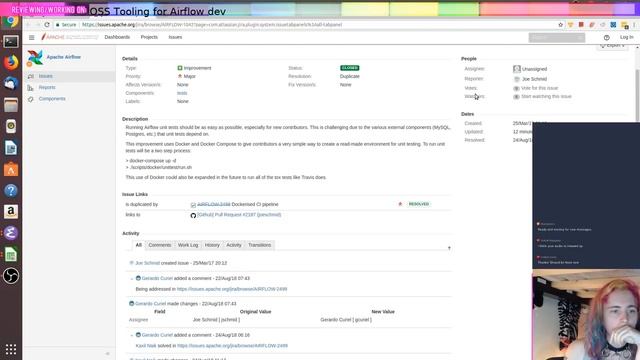Screen dimensions: 640x360
Task: Open Joe Schmid's profile in the created entry
Action: pos(147,263)
